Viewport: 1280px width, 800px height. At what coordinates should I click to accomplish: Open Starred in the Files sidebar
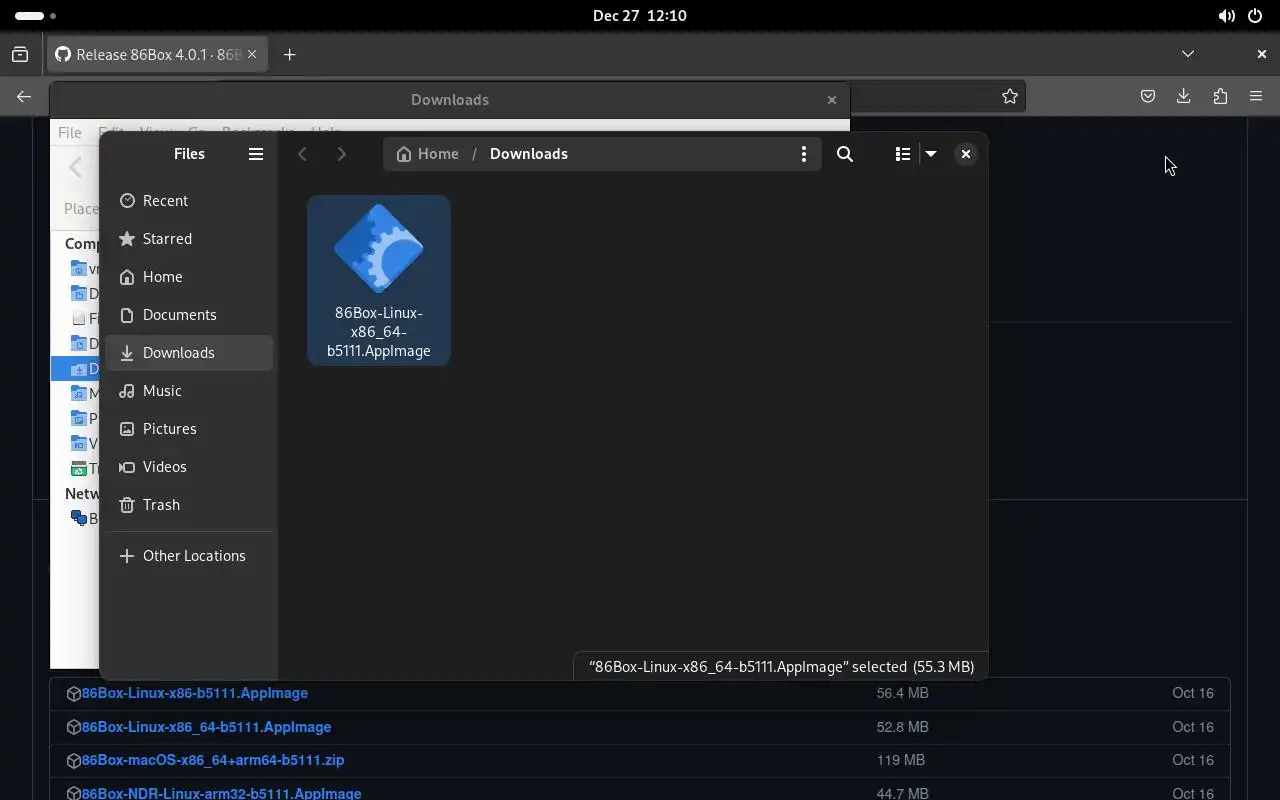[x=189, y=239]
